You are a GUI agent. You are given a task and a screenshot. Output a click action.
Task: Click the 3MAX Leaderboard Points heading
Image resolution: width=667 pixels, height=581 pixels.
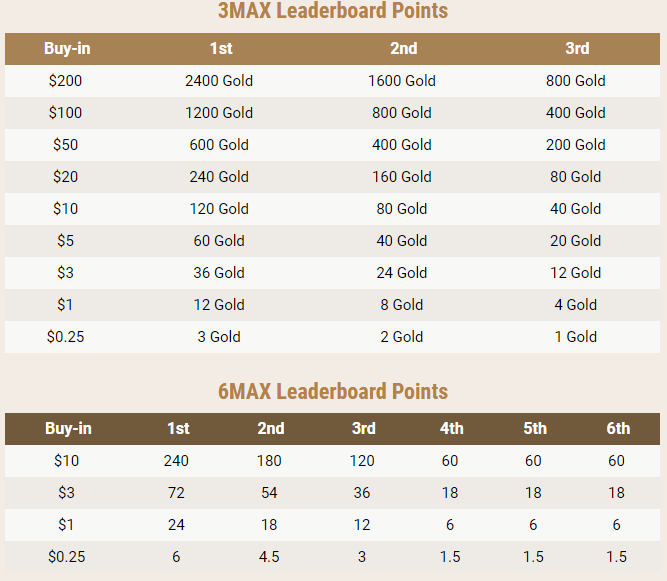pos(333,12)
